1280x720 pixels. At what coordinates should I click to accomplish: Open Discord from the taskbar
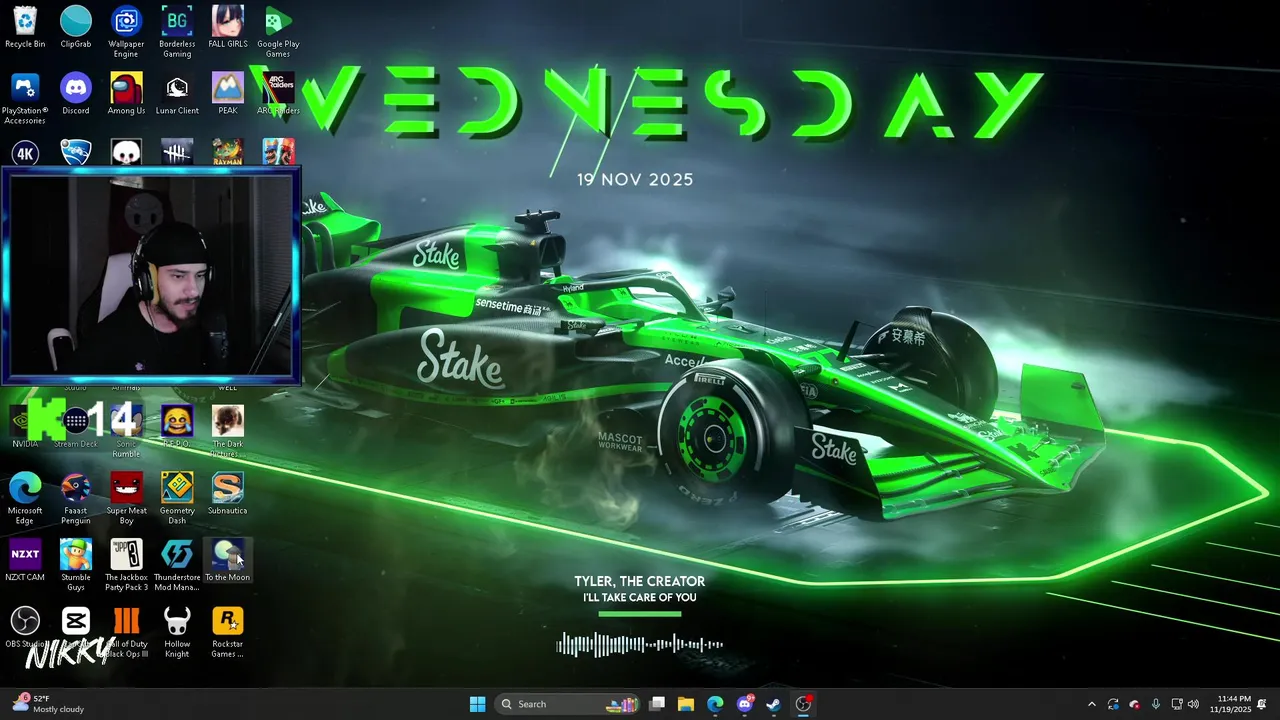coord(745,704)
